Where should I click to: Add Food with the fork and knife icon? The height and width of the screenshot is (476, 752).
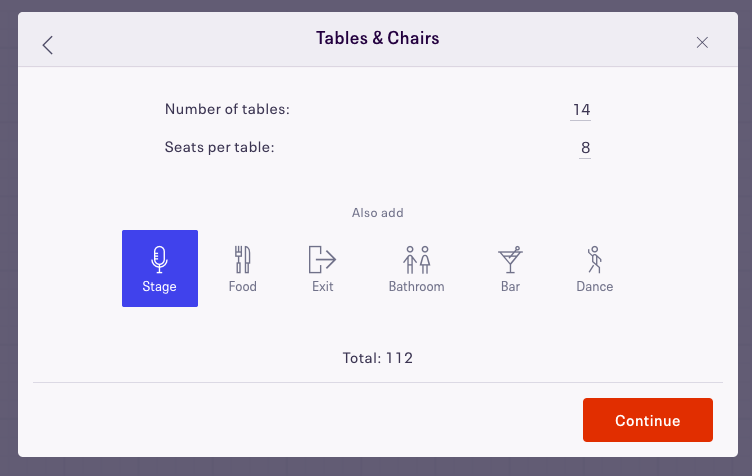(x=242, y=259)
